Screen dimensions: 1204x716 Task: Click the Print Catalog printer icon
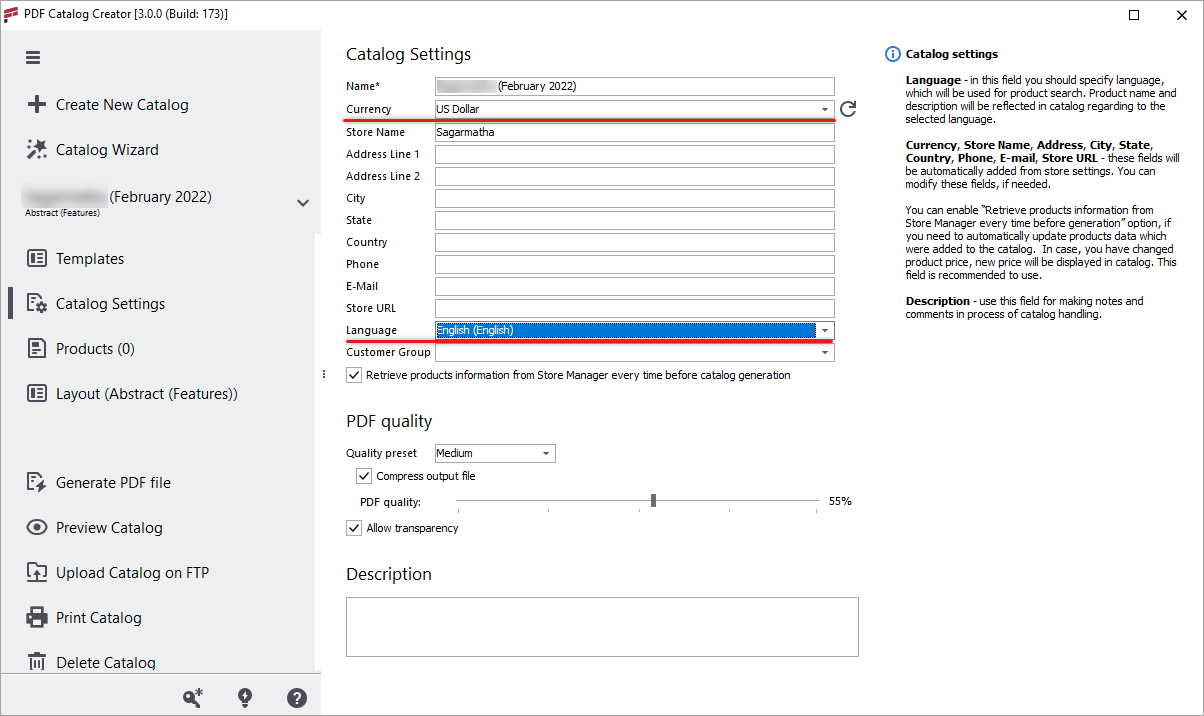[37, 617]
